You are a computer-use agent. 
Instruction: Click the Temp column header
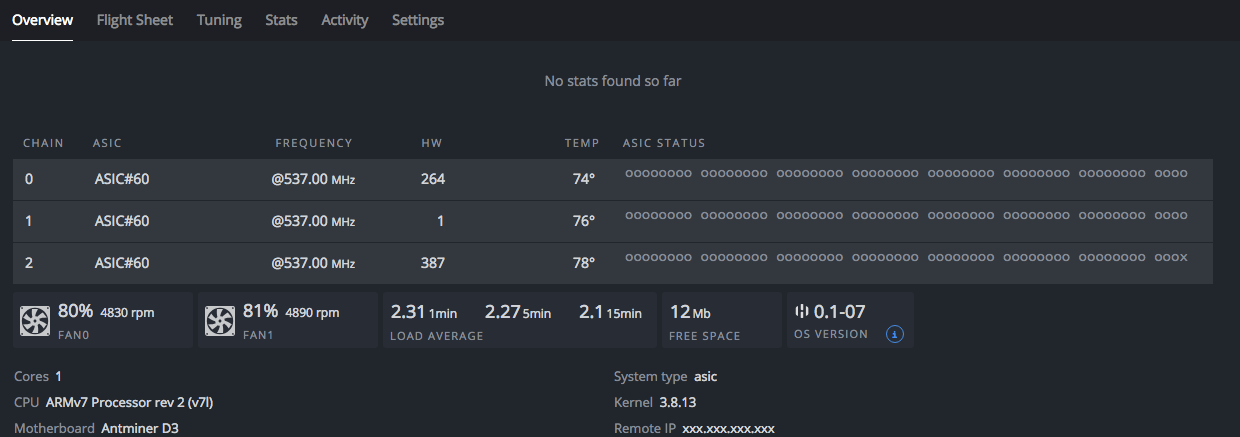point(582,143)
